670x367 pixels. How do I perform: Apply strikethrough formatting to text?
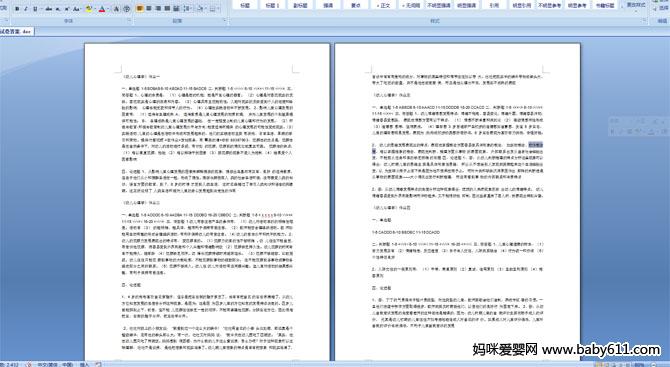click(x=49, y=9)
